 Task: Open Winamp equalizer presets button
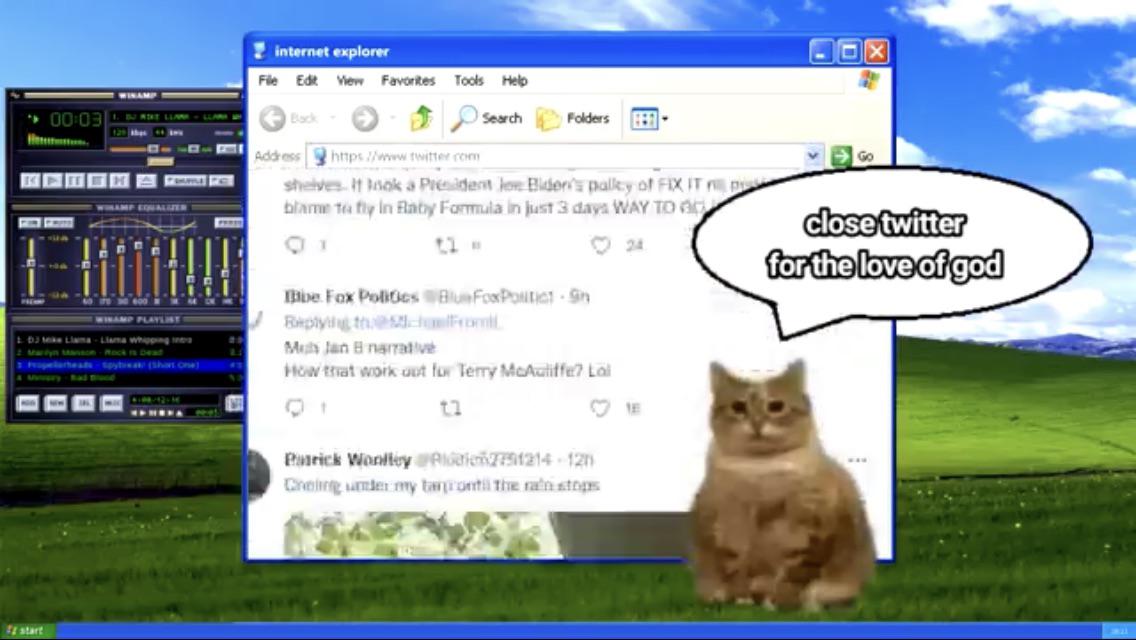pos(229,223)
